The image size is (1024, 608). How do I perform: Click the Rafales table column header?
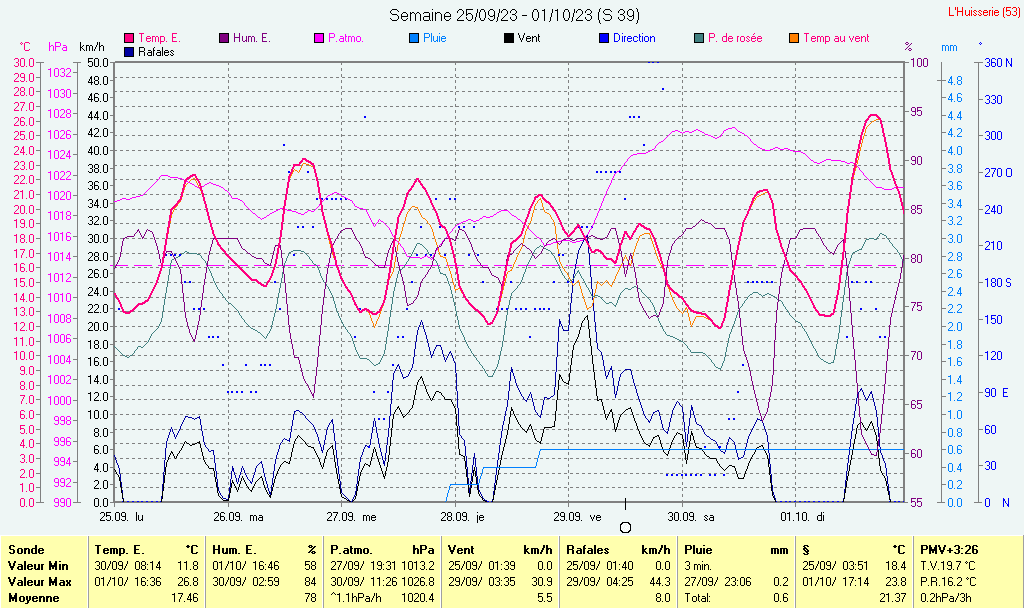[588, 550]
